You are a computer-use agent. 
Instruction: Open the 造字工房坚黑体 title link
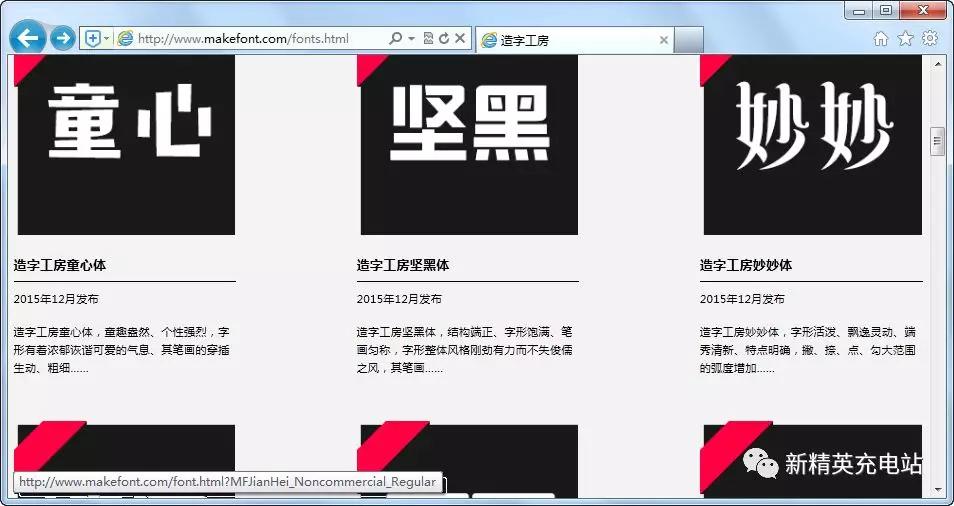coord(403,265)
